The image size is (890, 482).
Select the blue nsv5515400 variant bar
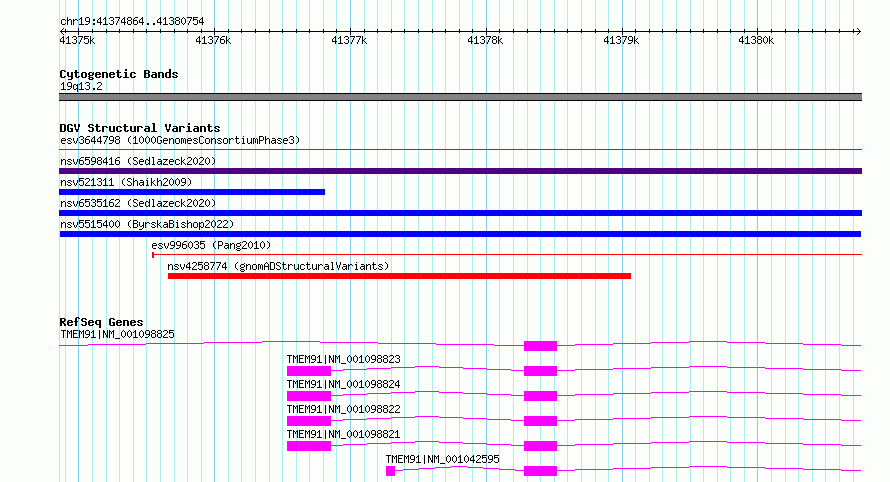click(x=460, y=234)
